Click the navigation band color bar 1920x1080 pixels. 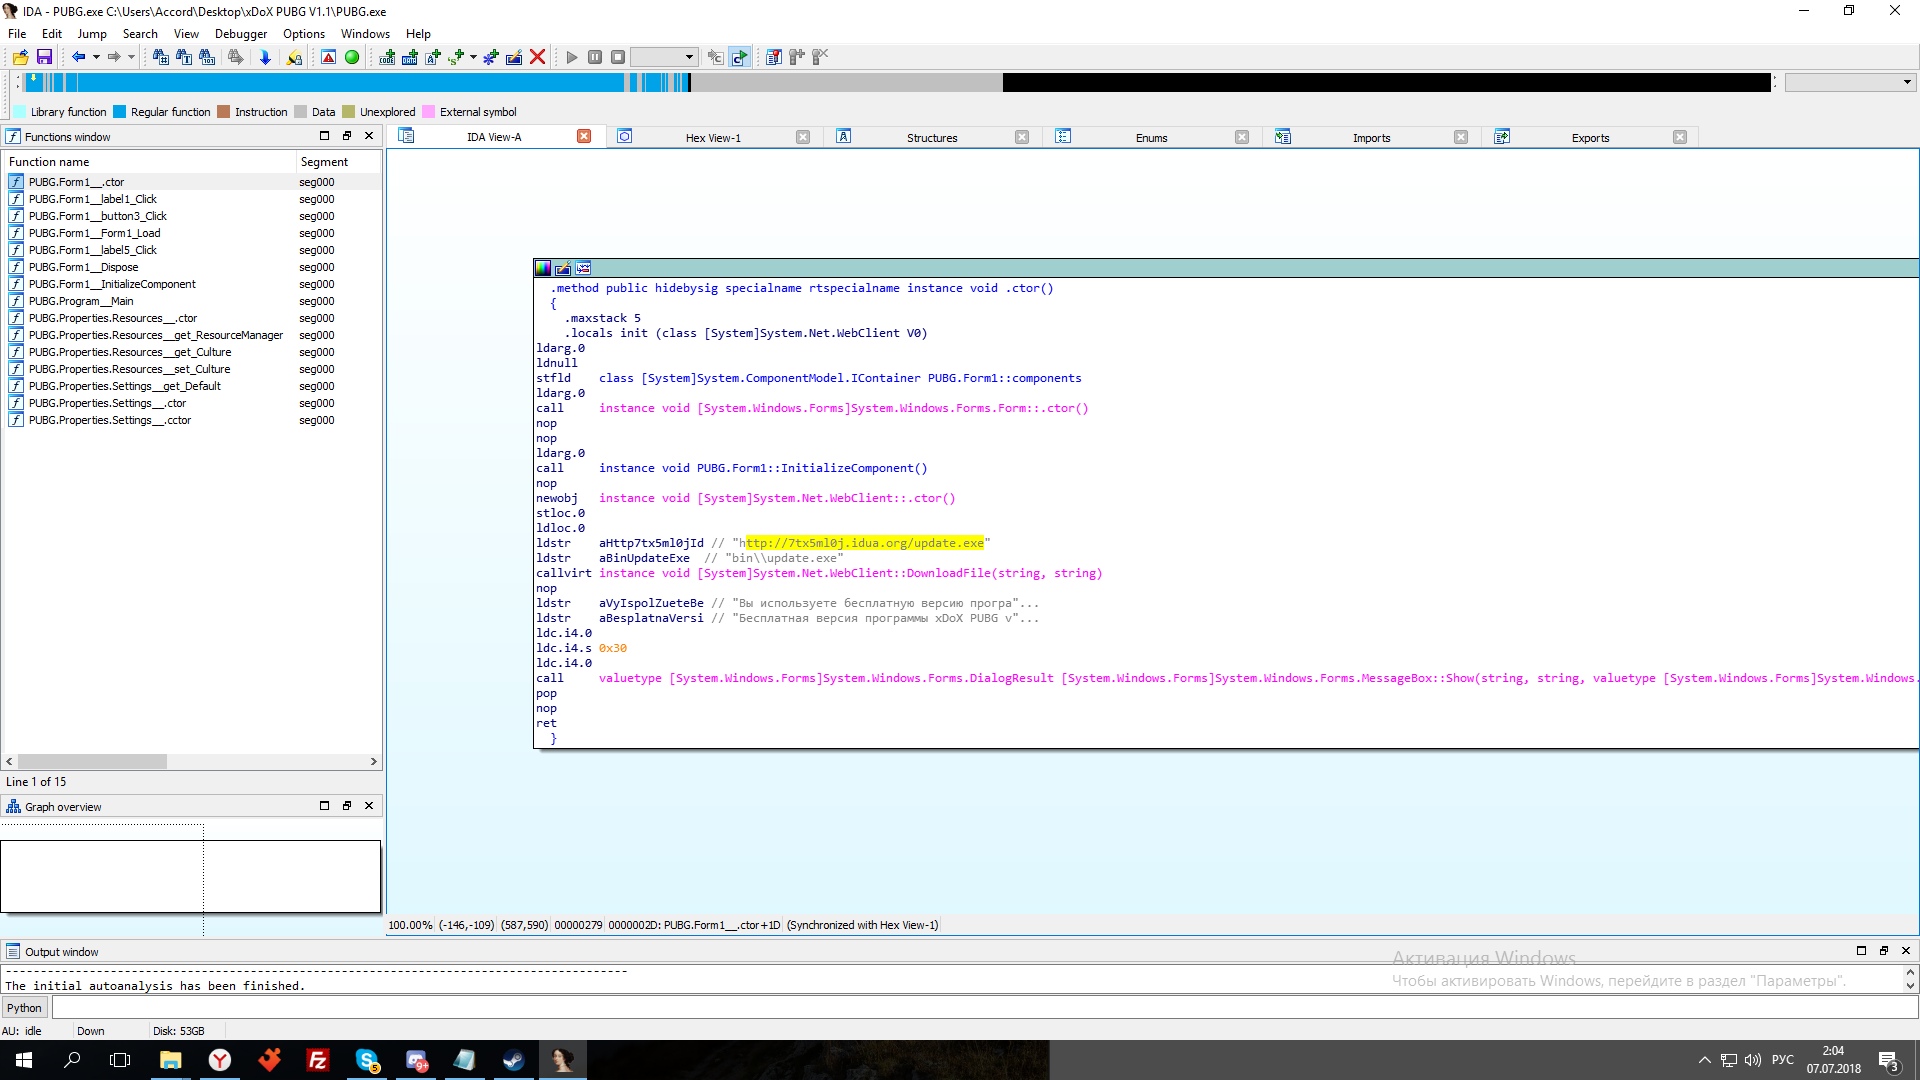[400, 82]
